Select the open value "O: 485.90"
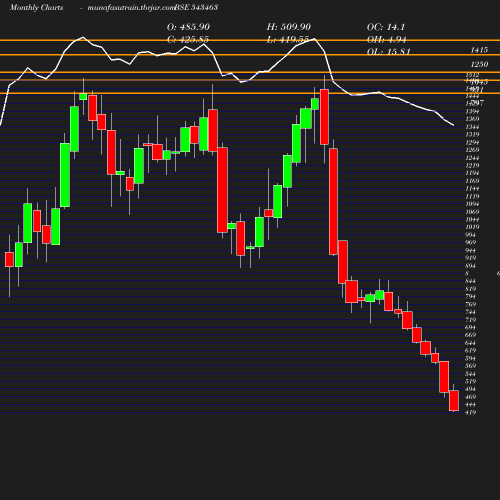The width and height of the screenshot is (500, 500). (x=188, y=27)
